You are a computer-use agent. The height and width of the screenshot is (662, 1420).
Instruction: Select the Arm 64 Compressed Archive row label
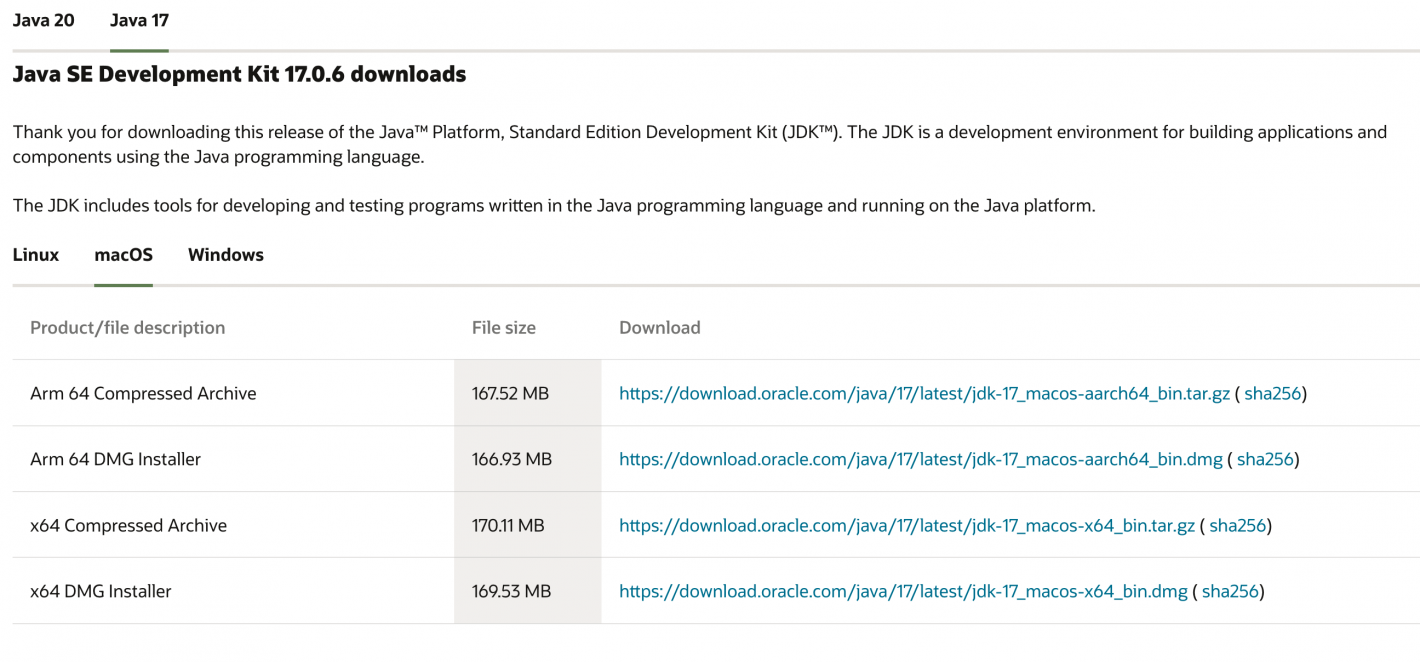(143, 393)
